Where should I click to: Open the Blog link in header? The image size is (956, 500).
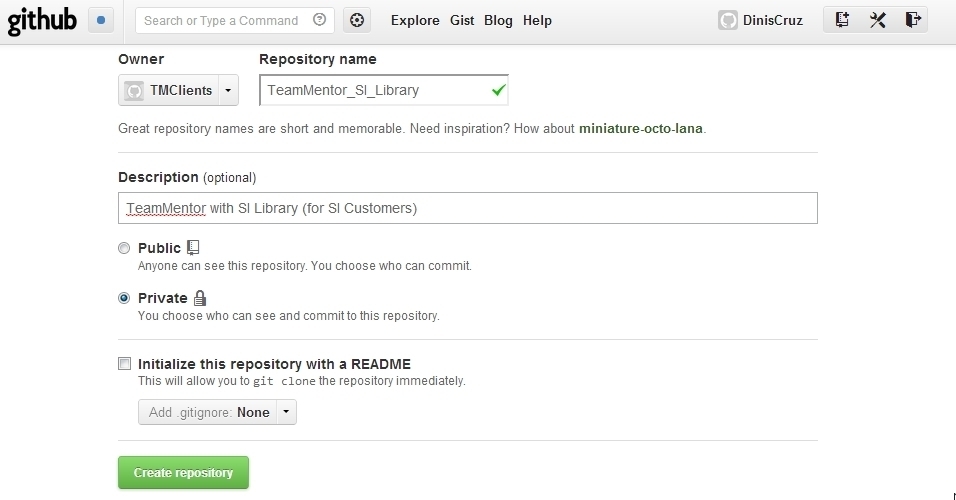(498, 20)
